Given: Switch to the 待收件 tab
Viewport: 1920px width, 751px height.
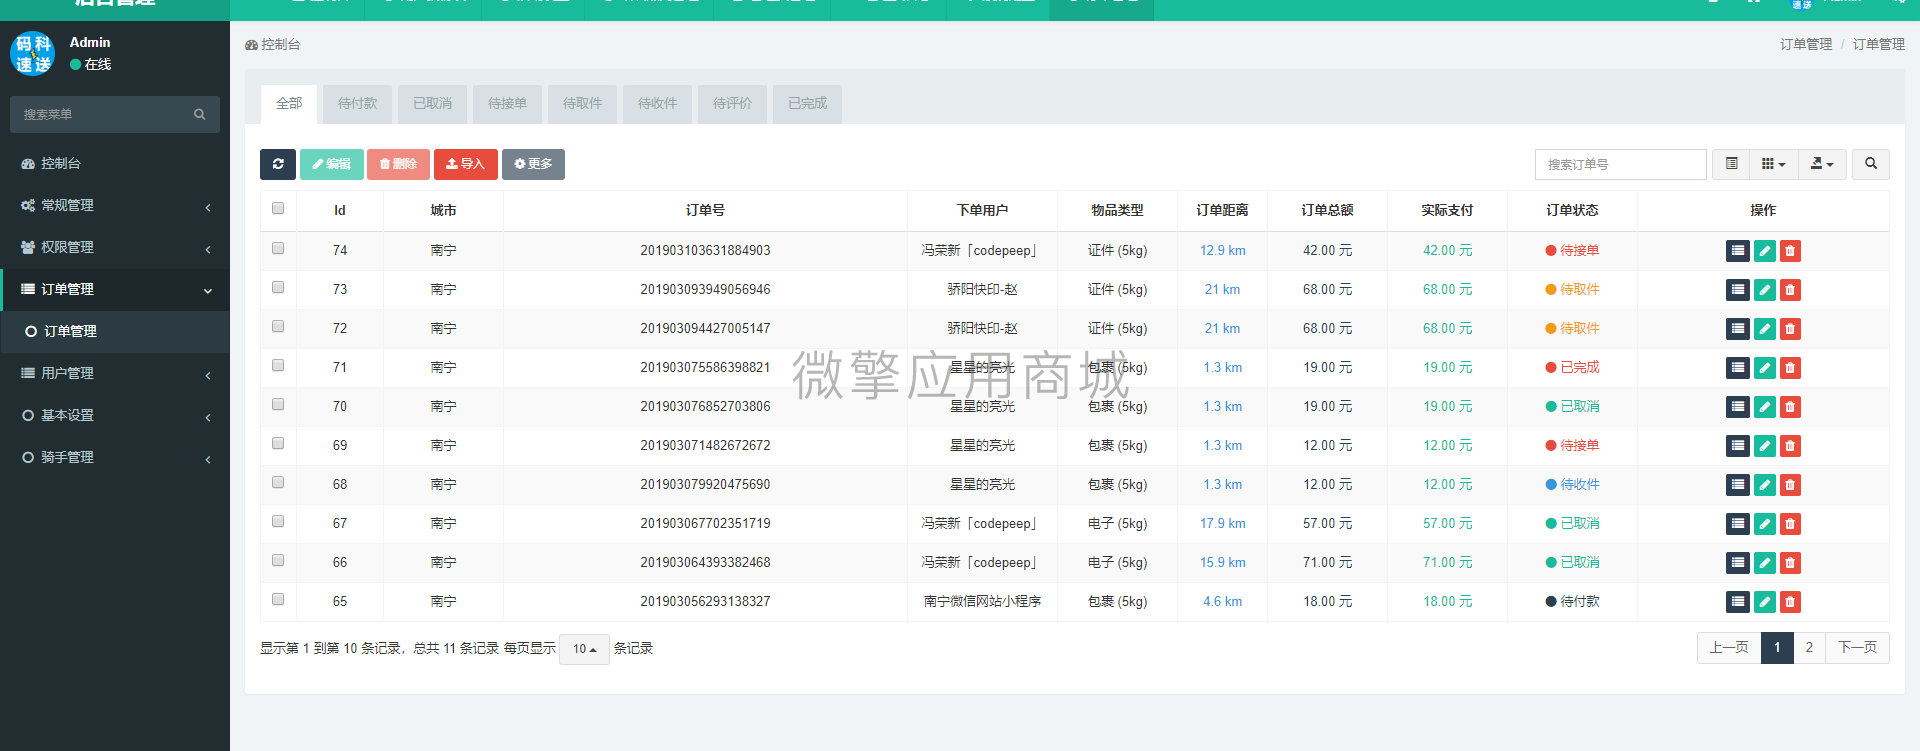Looking at the screenshot, I should tap(657, 104).
